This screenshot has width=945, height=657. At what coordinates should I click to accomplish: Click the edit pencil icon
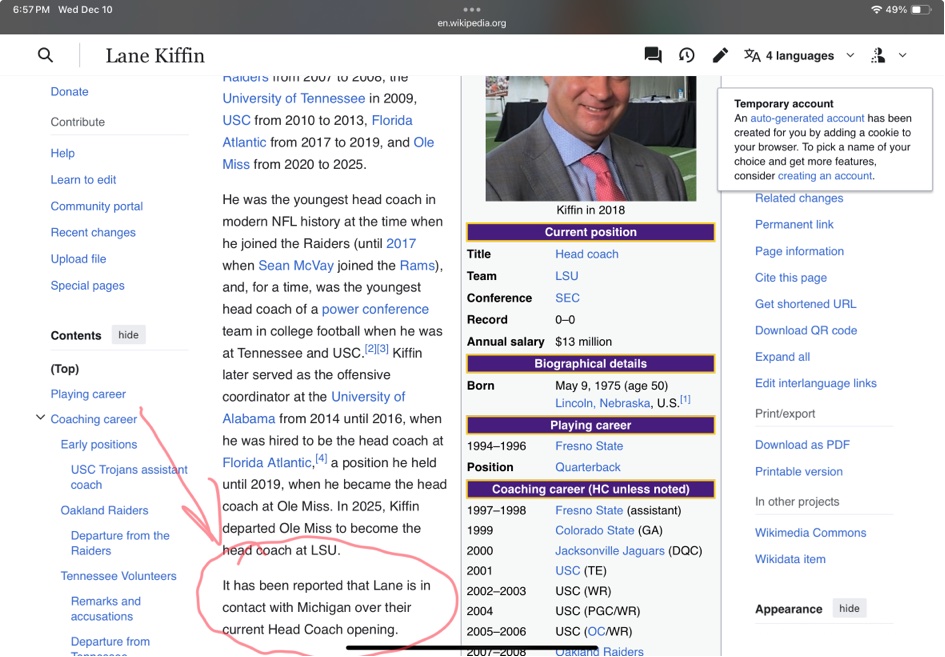pos(720,55)
